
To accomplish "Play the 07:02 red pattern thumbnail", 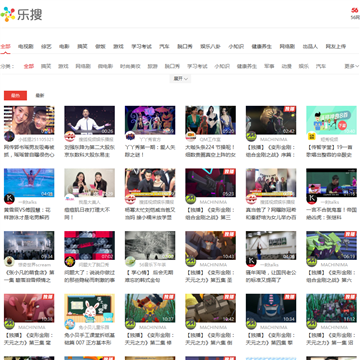I will 90,245.
